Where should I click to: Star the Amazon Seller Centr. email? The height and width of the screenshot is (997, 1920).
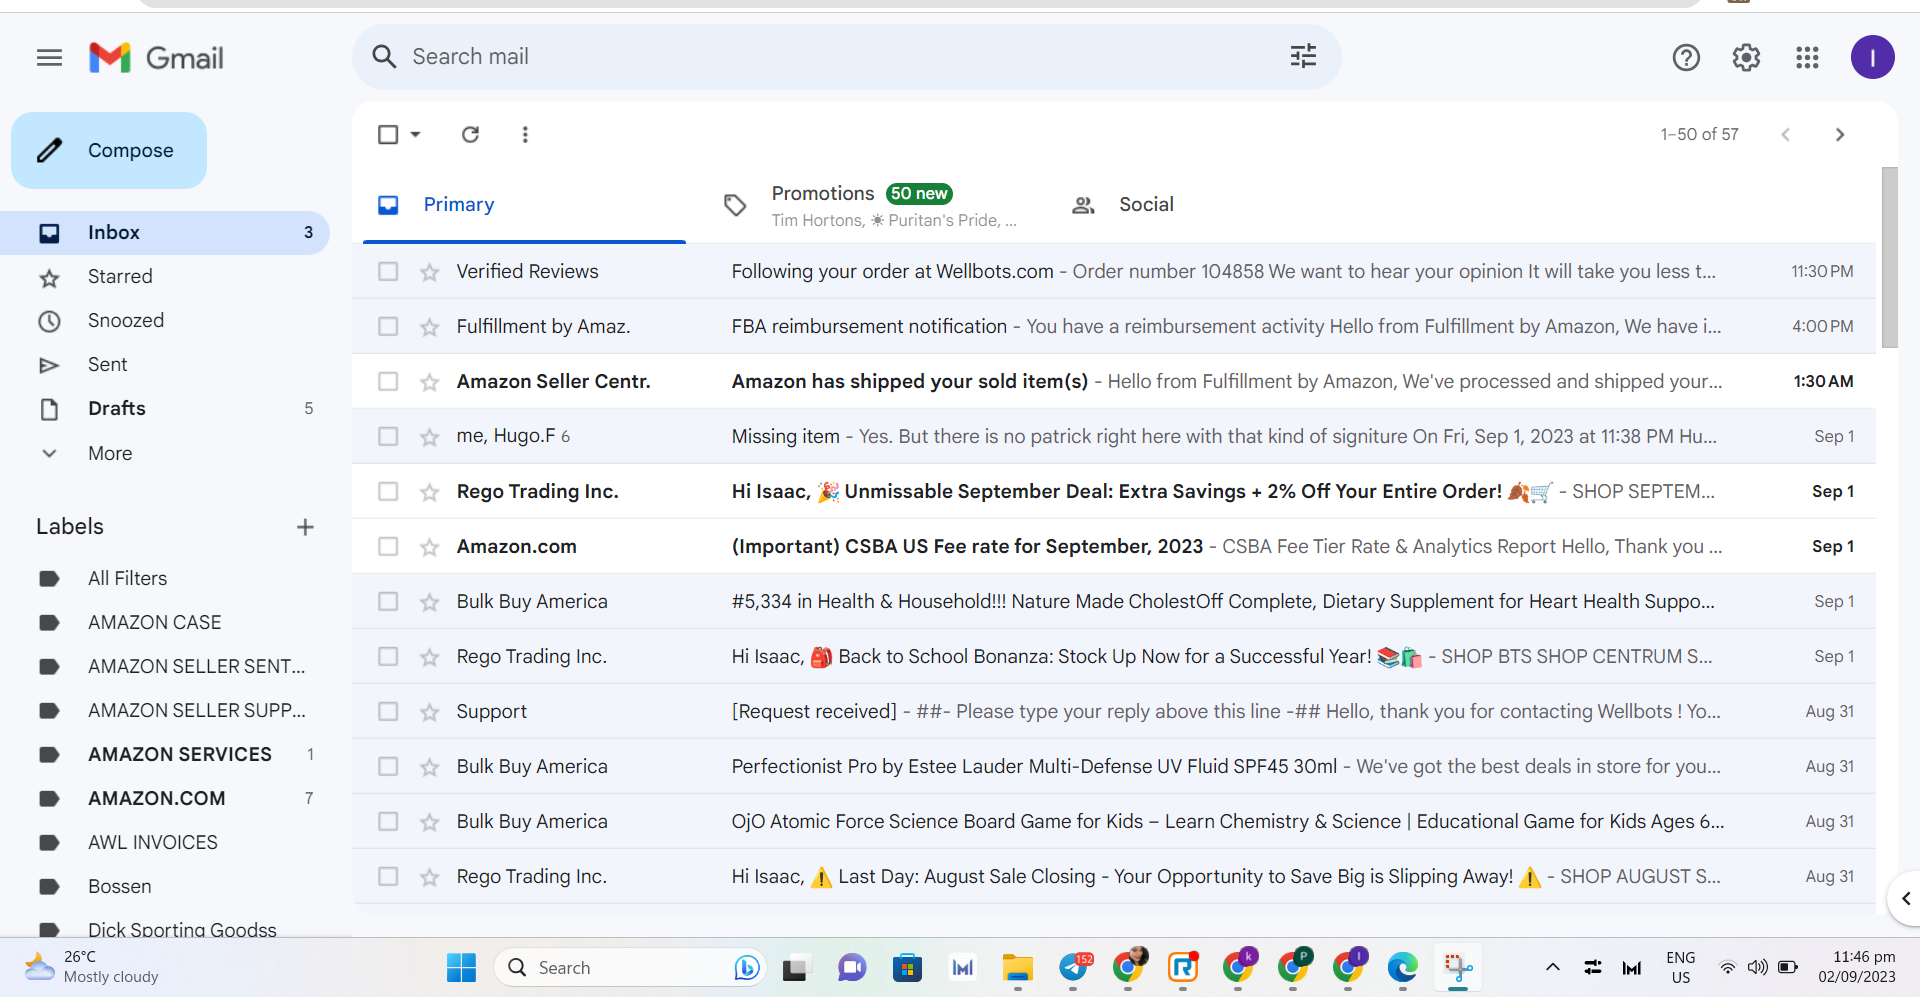(430, 382)
